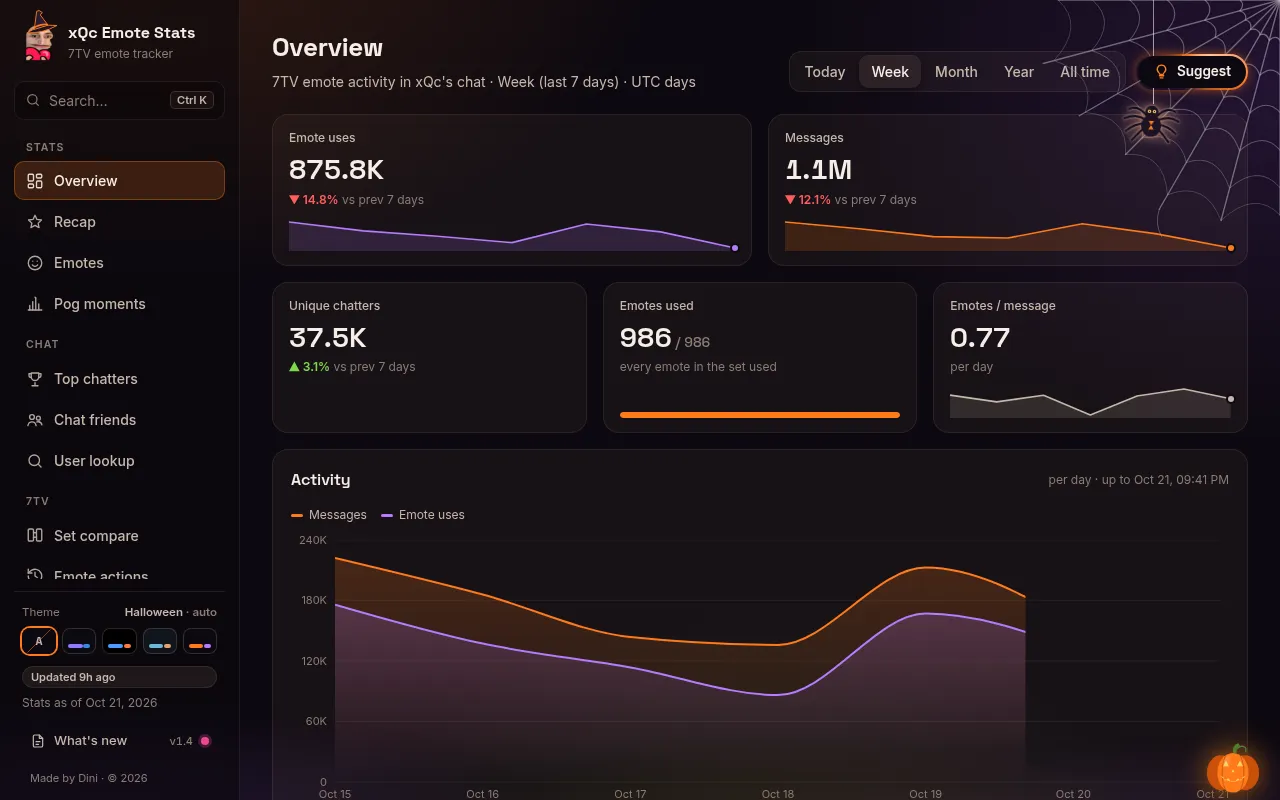Screen dimensions: 1280x800
Task: Focus the Search input field
Action: tap(119, 100)
